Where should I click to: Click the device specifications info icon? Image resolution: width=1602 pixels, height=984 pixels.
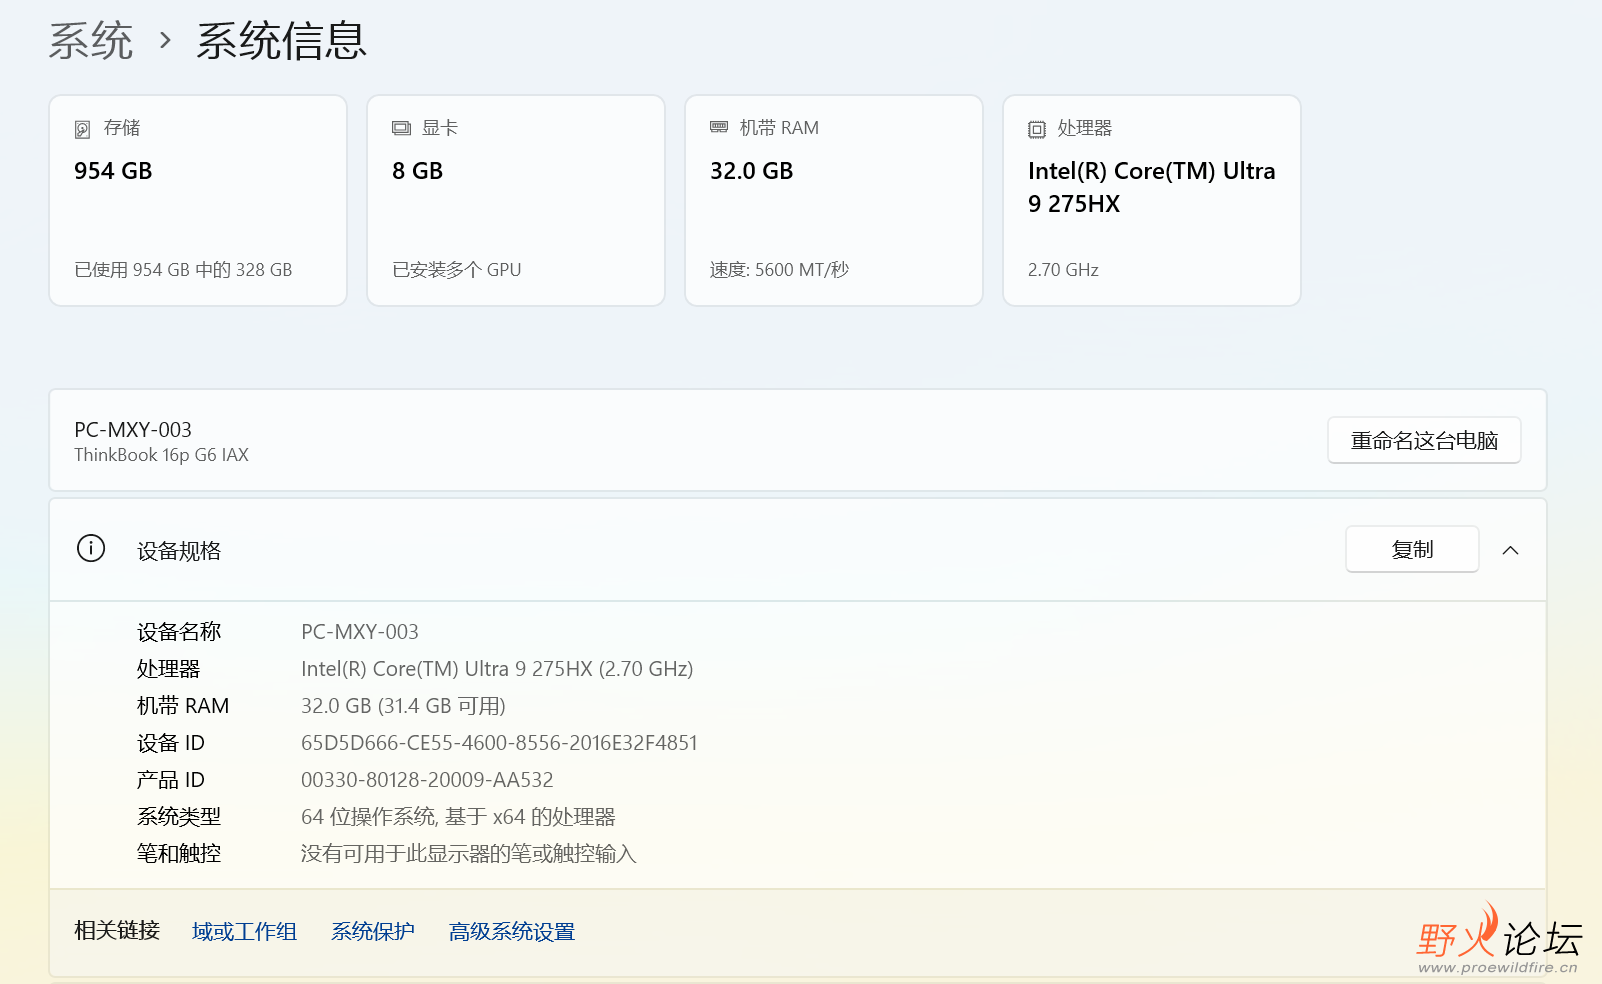(91, 548)
